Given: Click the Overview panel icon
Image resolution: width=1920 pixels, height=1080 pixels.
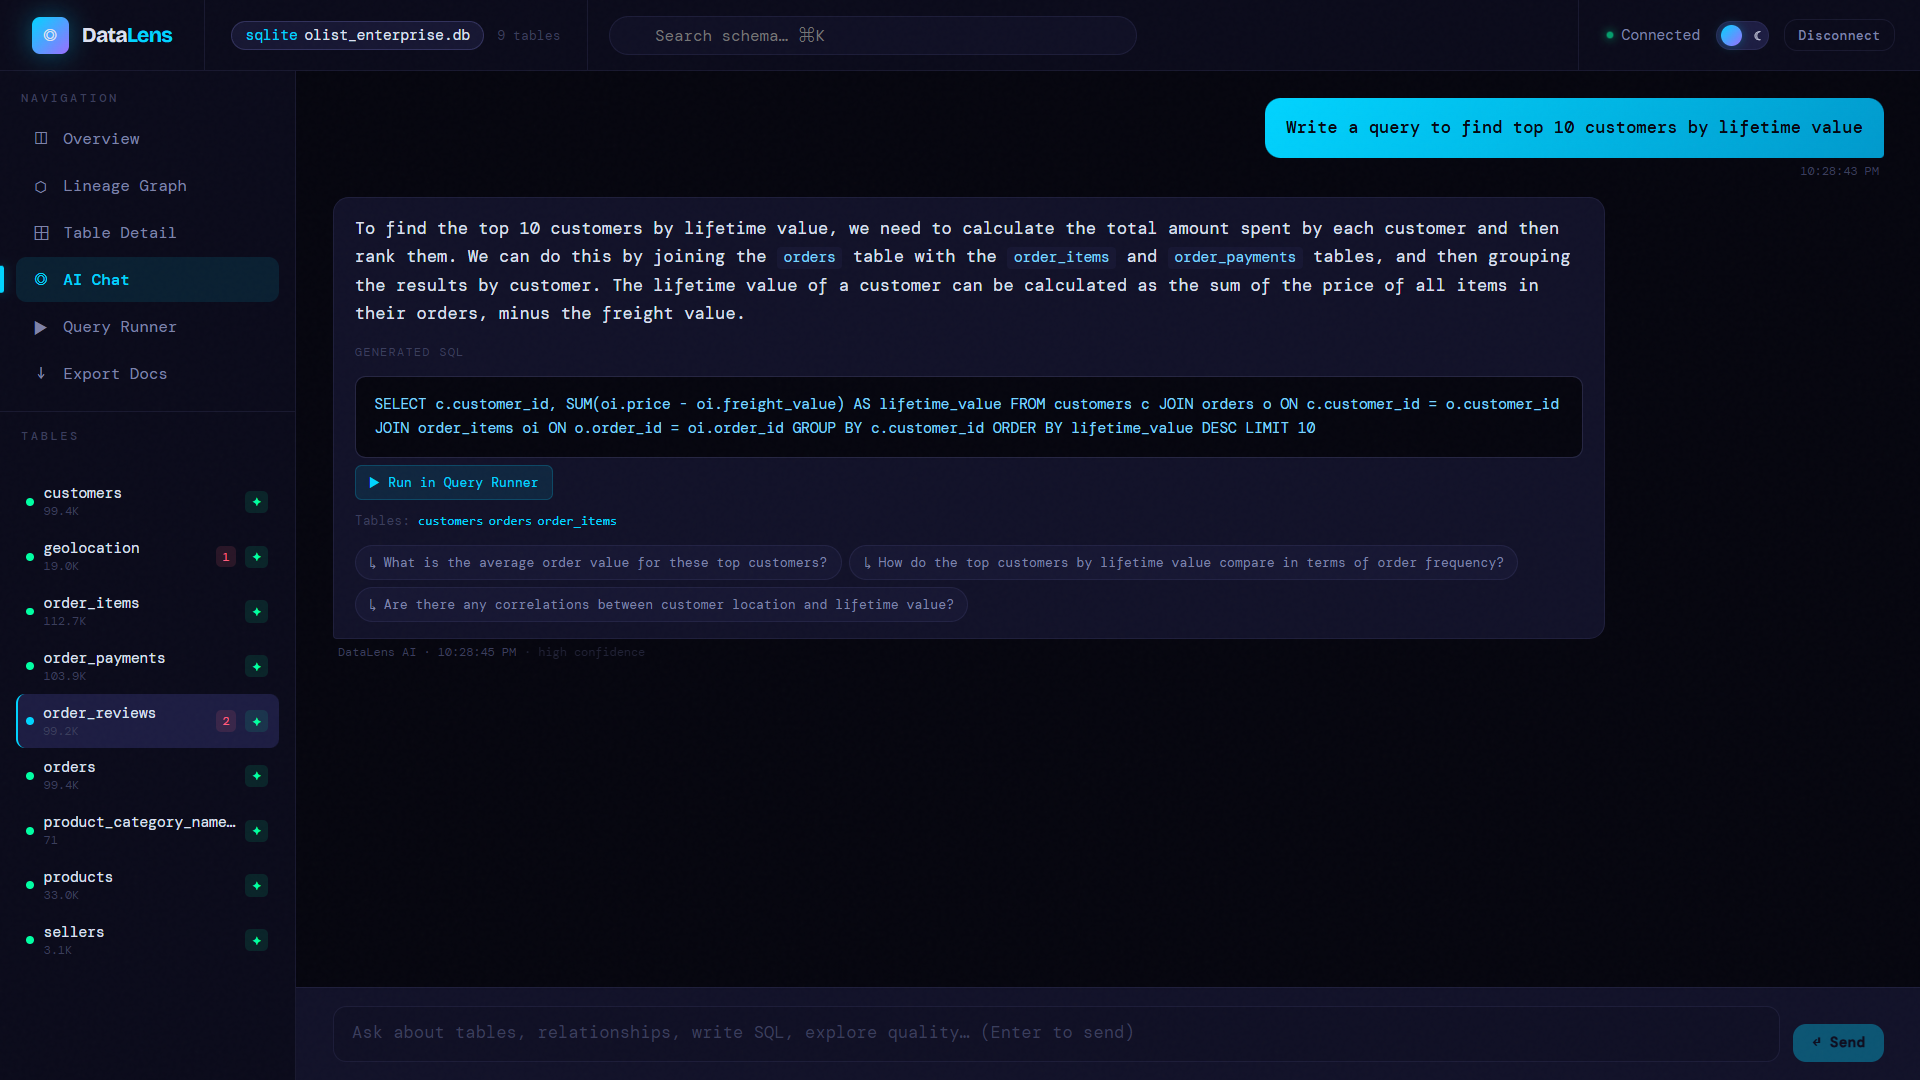Looking at the screenshot, I should 41,138.
